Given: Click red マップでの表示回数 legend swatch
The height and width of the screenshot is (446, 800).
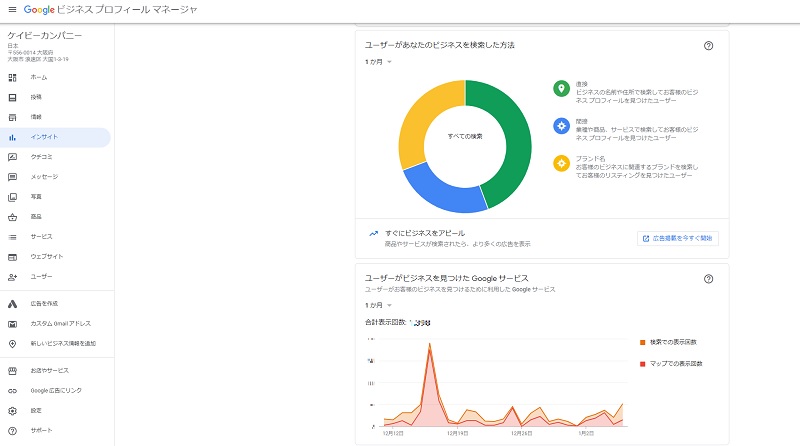Looking at the screenshot, I should [642, 364].
